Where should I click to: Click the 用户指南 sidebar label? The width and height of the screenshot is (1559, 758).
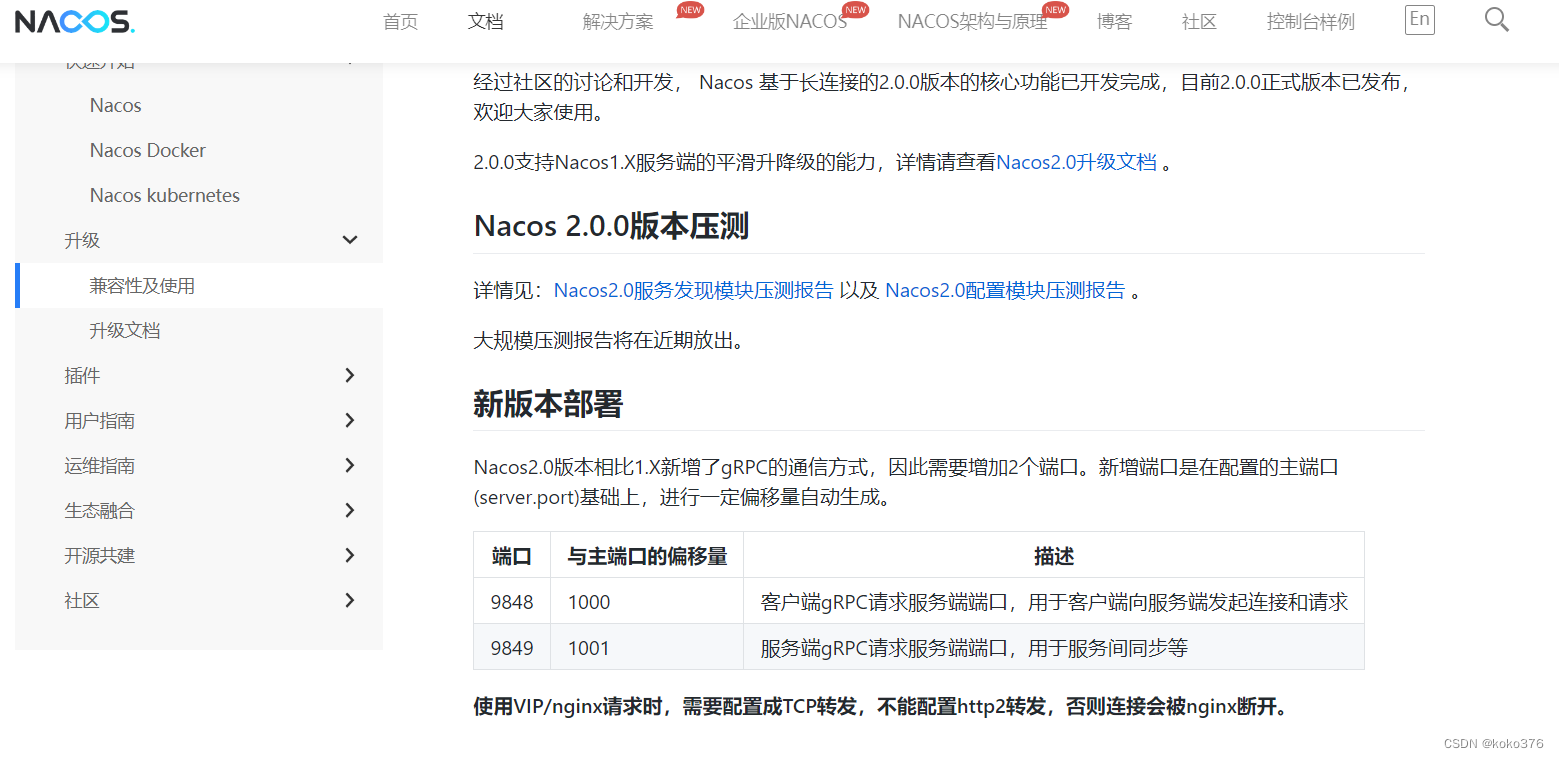coord(99,420)
